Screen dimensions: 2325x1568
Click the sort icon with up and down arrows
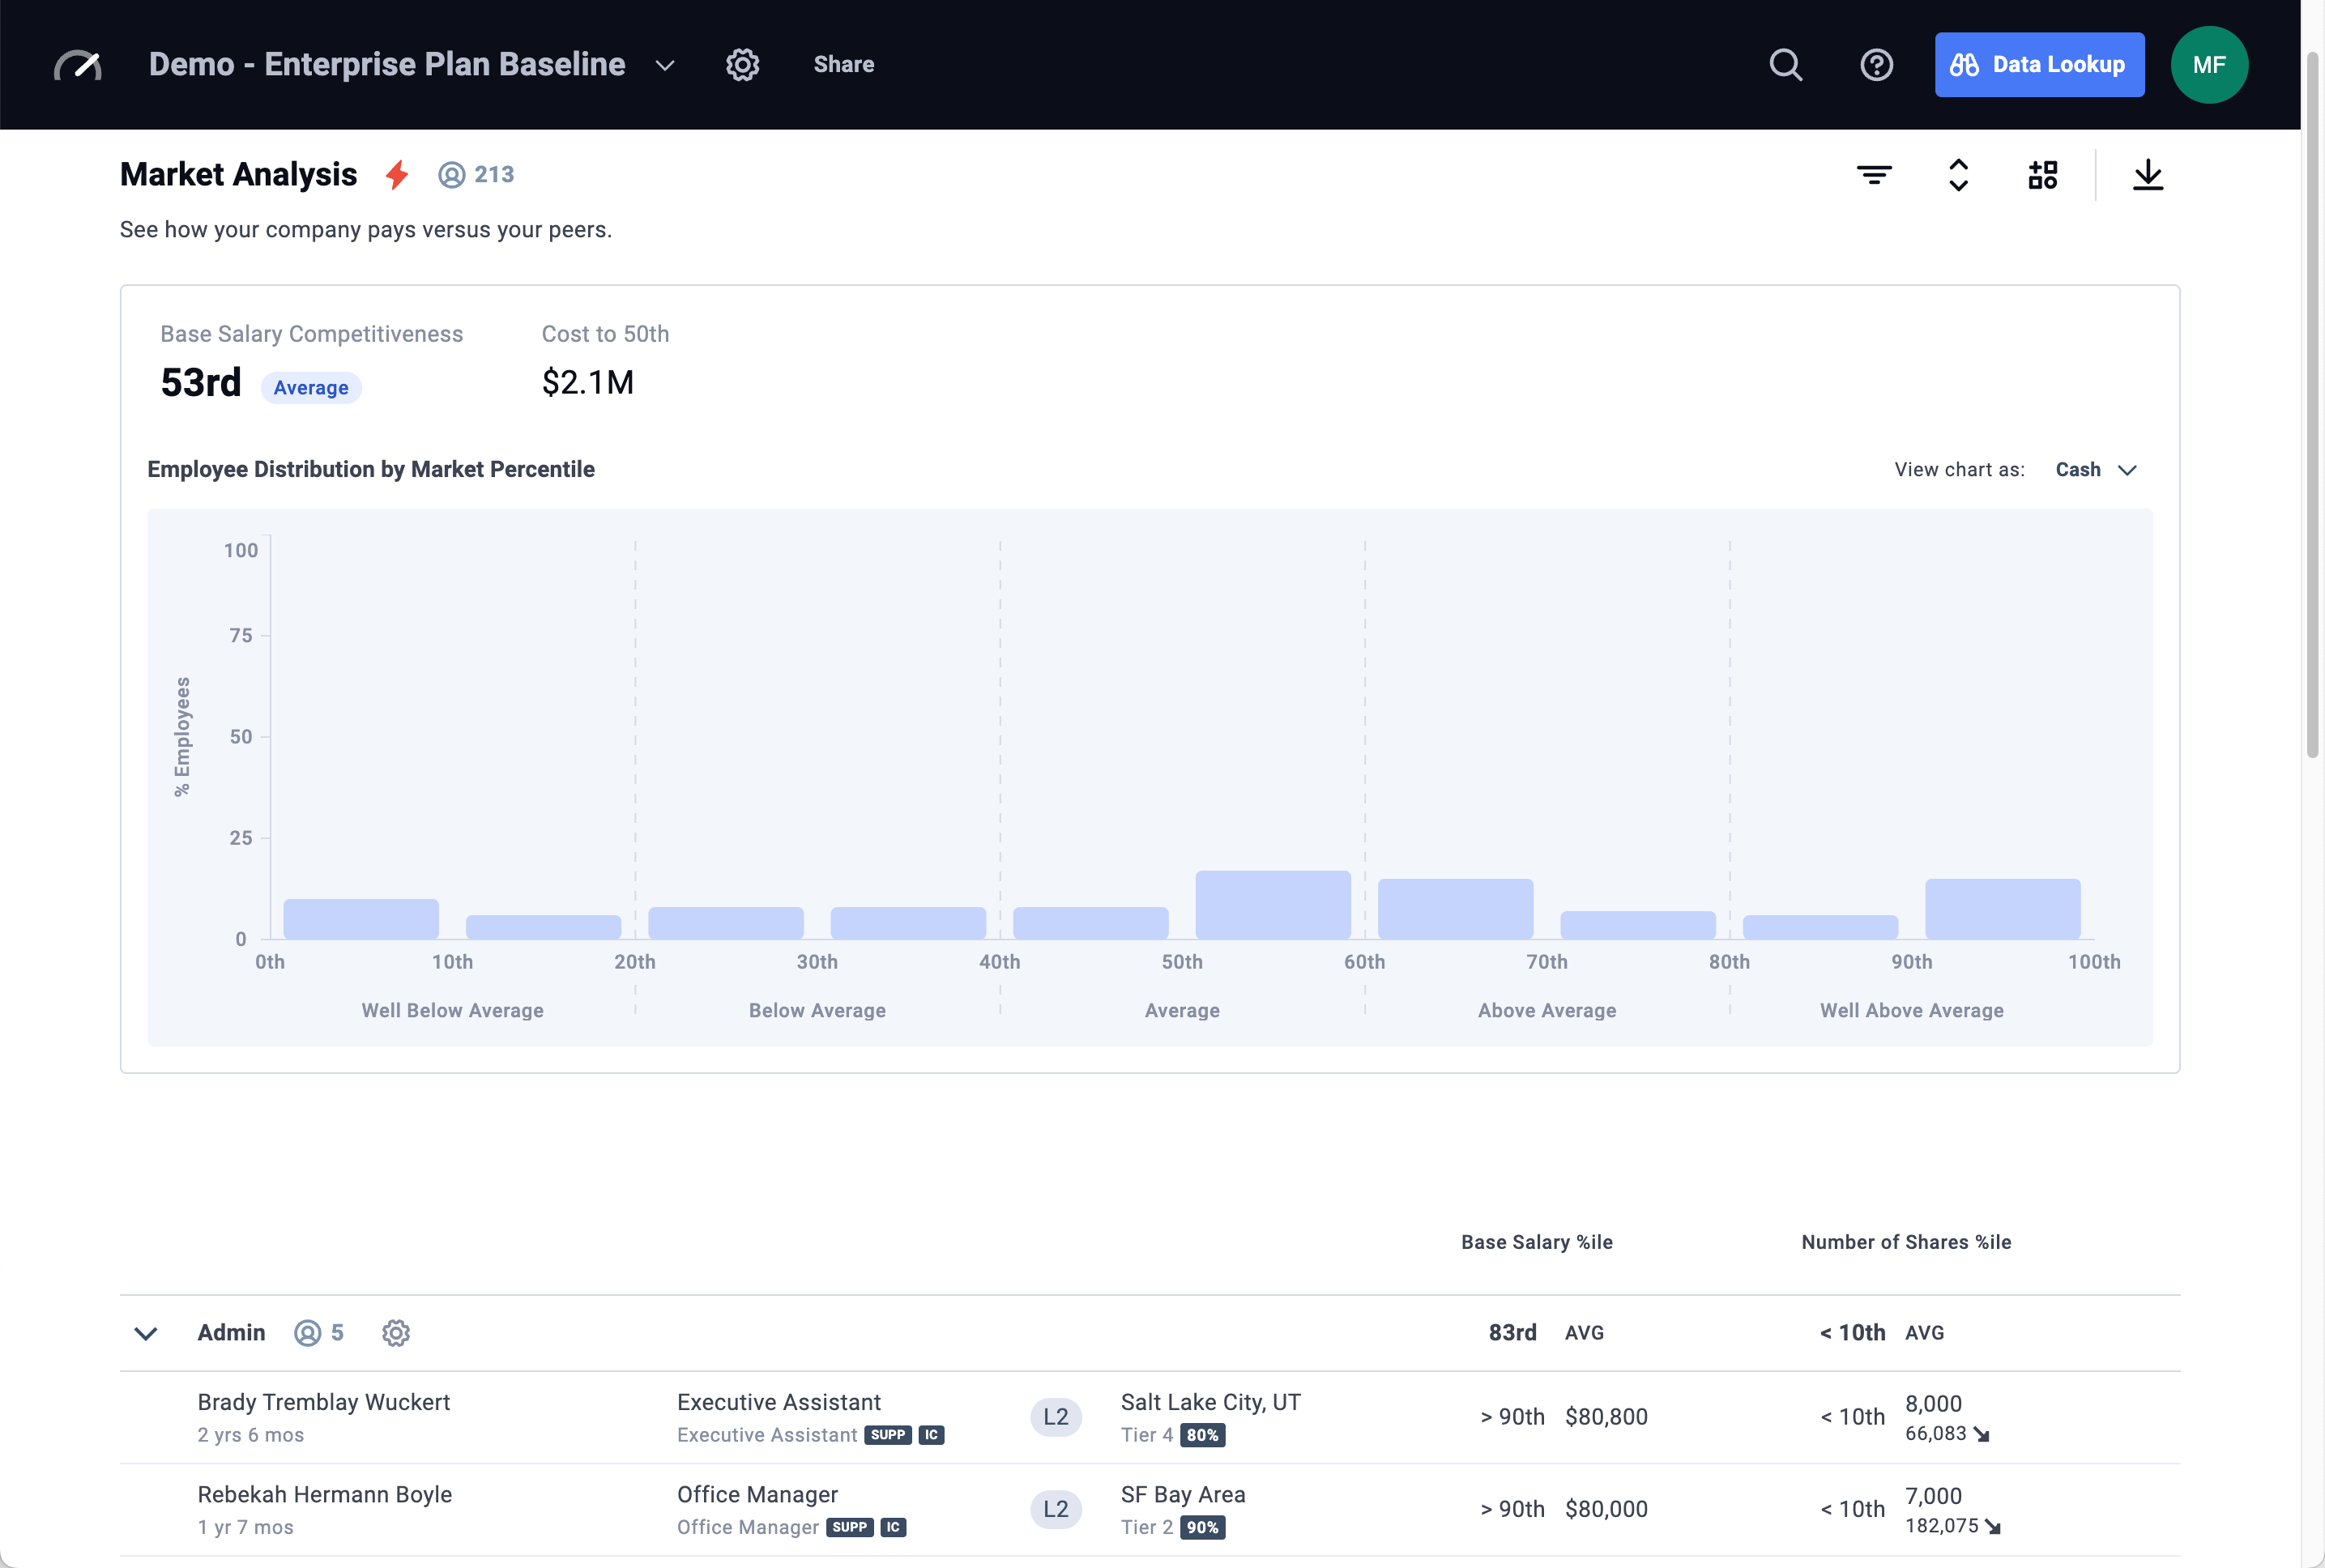(1959, 174)
